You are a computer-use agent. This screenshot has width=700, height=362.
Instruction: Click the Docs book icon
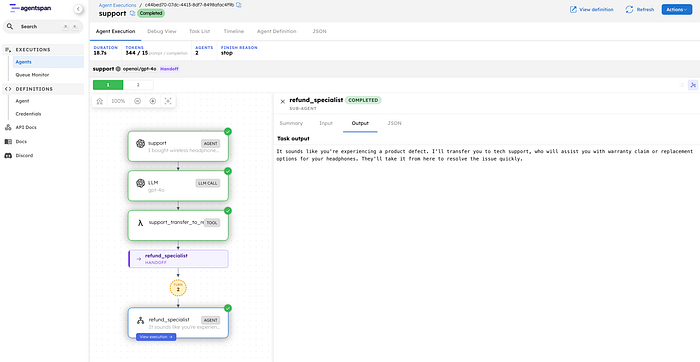click(8, 141)
